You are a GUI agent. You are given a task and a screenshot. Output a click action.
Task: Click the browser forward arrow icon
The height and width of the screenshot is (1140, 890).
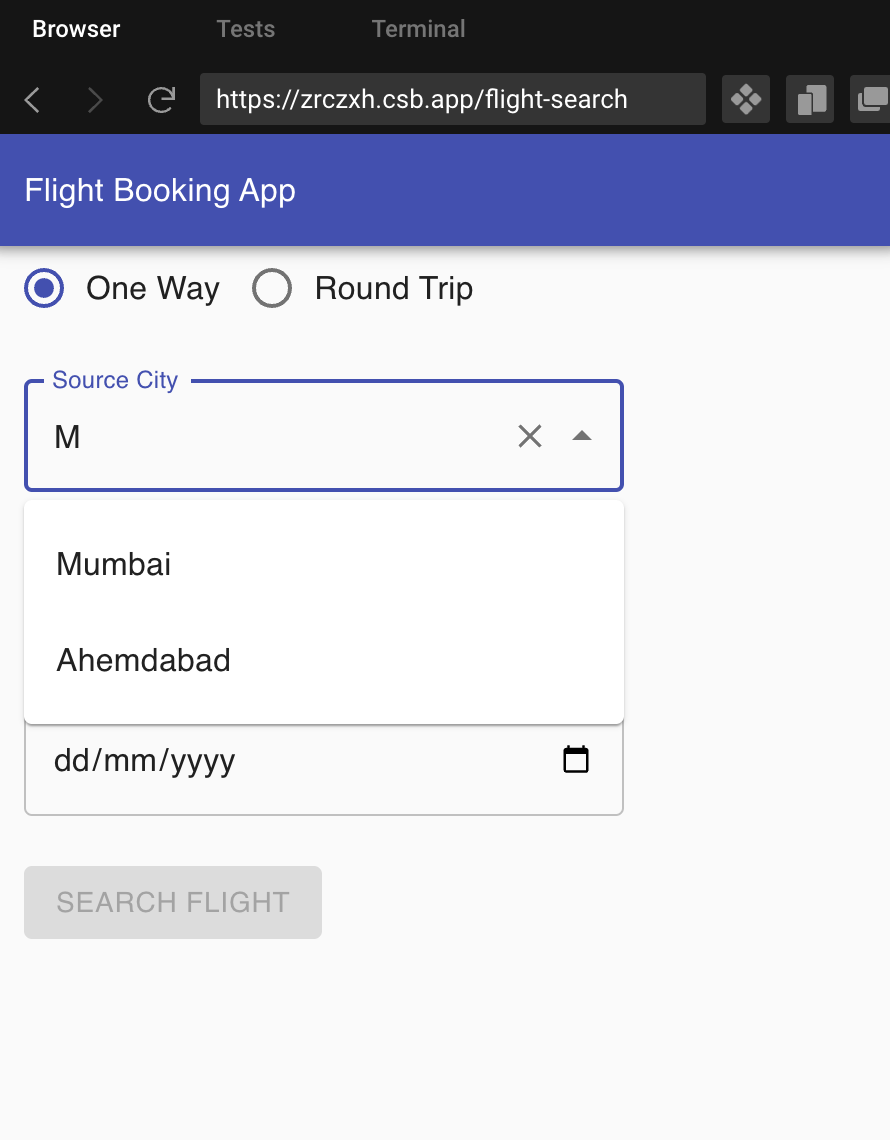pyautogui.click(x=94, y=99)
